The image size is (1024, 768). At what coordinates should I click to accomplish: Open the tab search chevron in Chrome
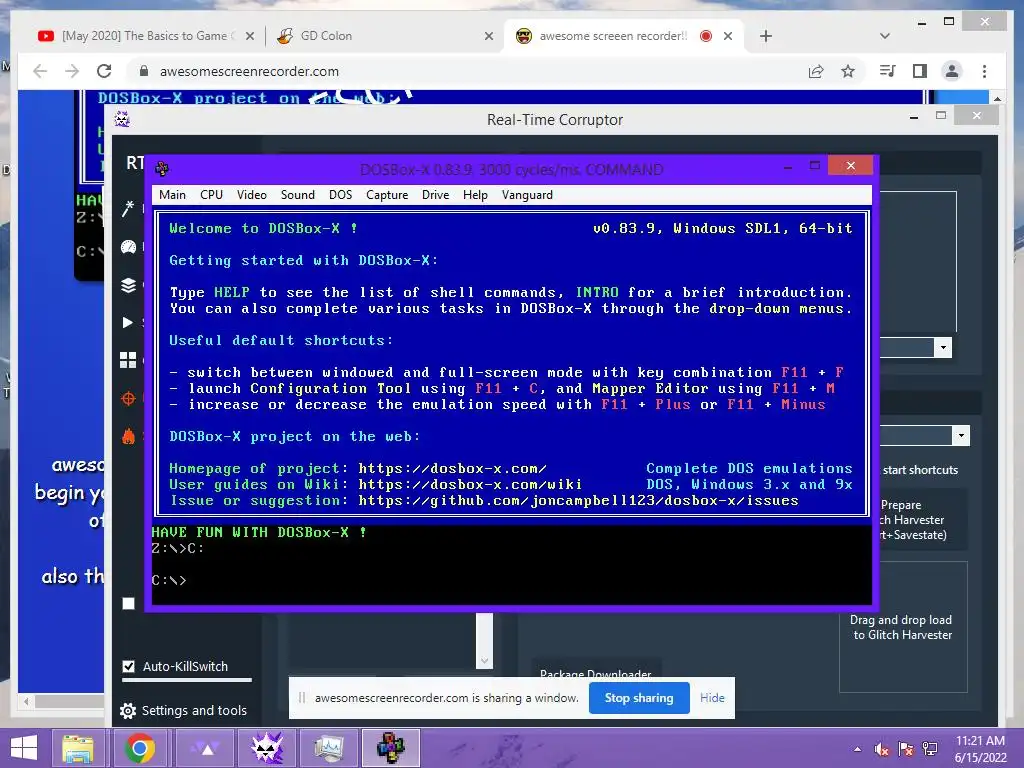click(x=885, y=36)
